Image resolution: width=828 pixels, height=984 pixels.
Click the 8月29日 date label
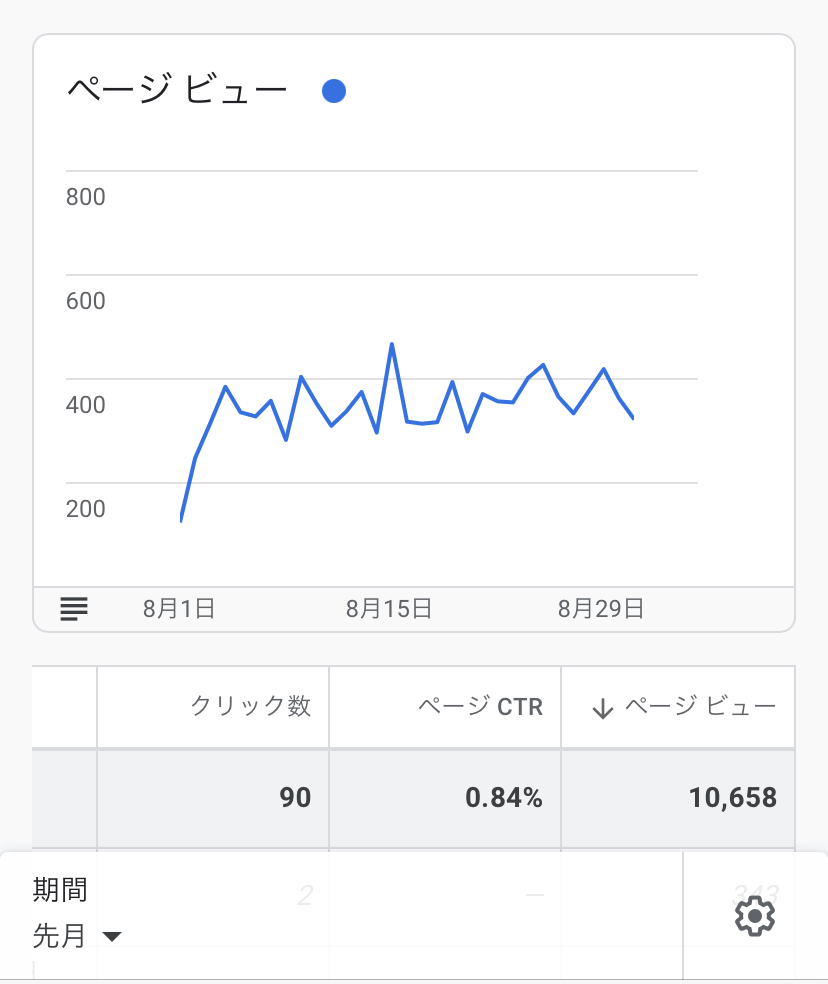point(600,608)
